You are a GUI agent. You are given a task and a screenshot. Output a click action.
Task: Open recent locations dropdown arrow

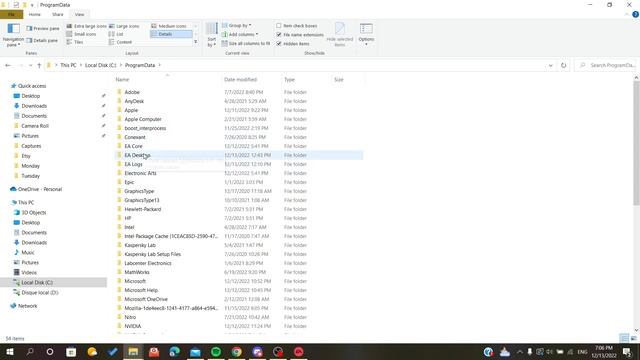tap(30, 65)
